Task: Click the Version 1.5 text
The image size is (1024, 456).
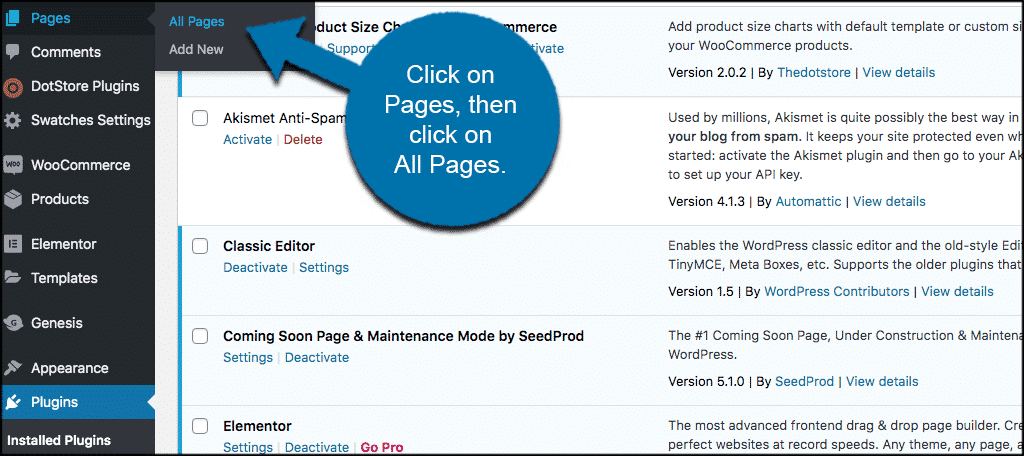Action: tap(701, 291)
